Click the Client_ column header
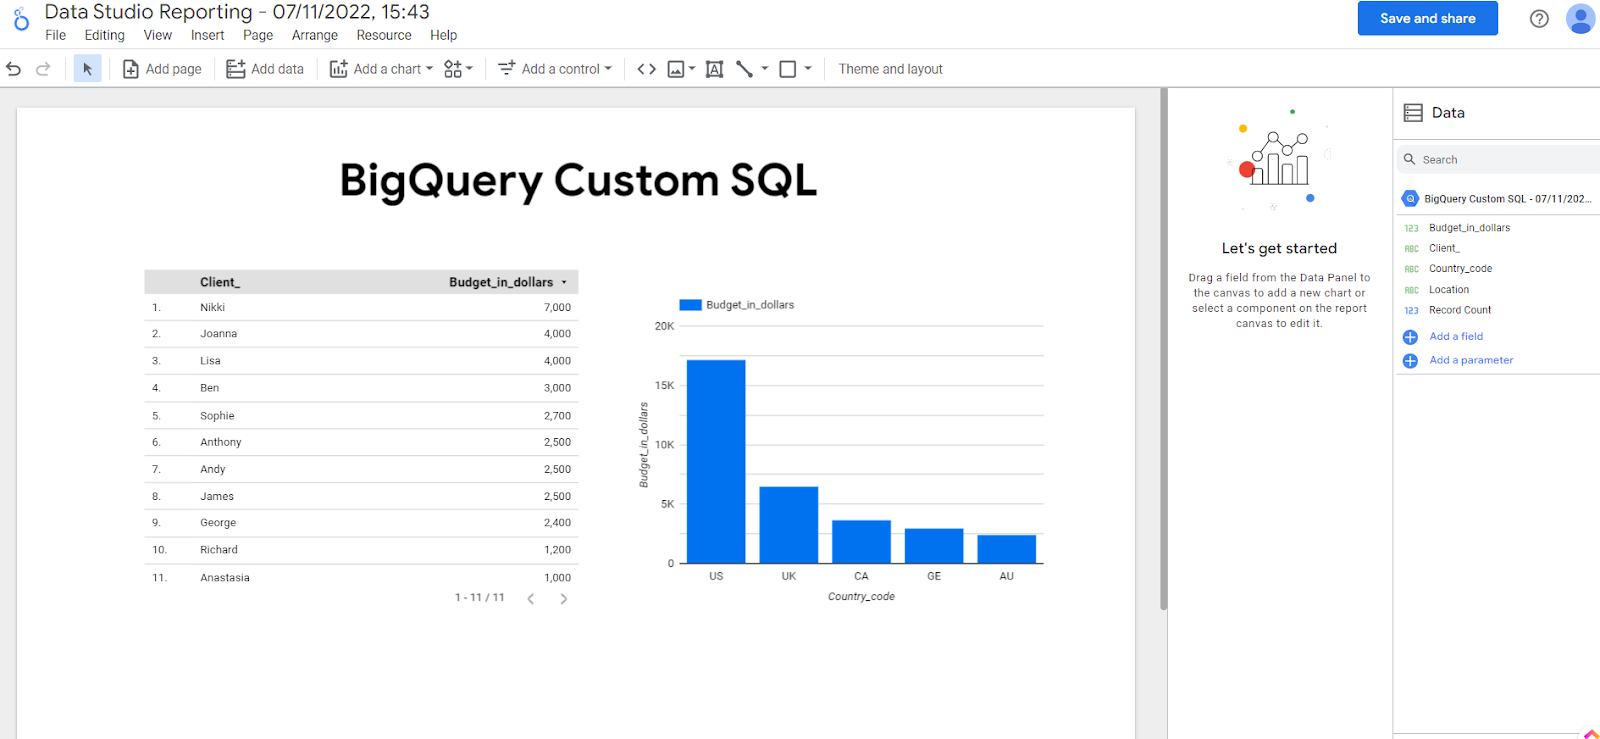This screenshot has width=1600, height=739. (220, 282)
